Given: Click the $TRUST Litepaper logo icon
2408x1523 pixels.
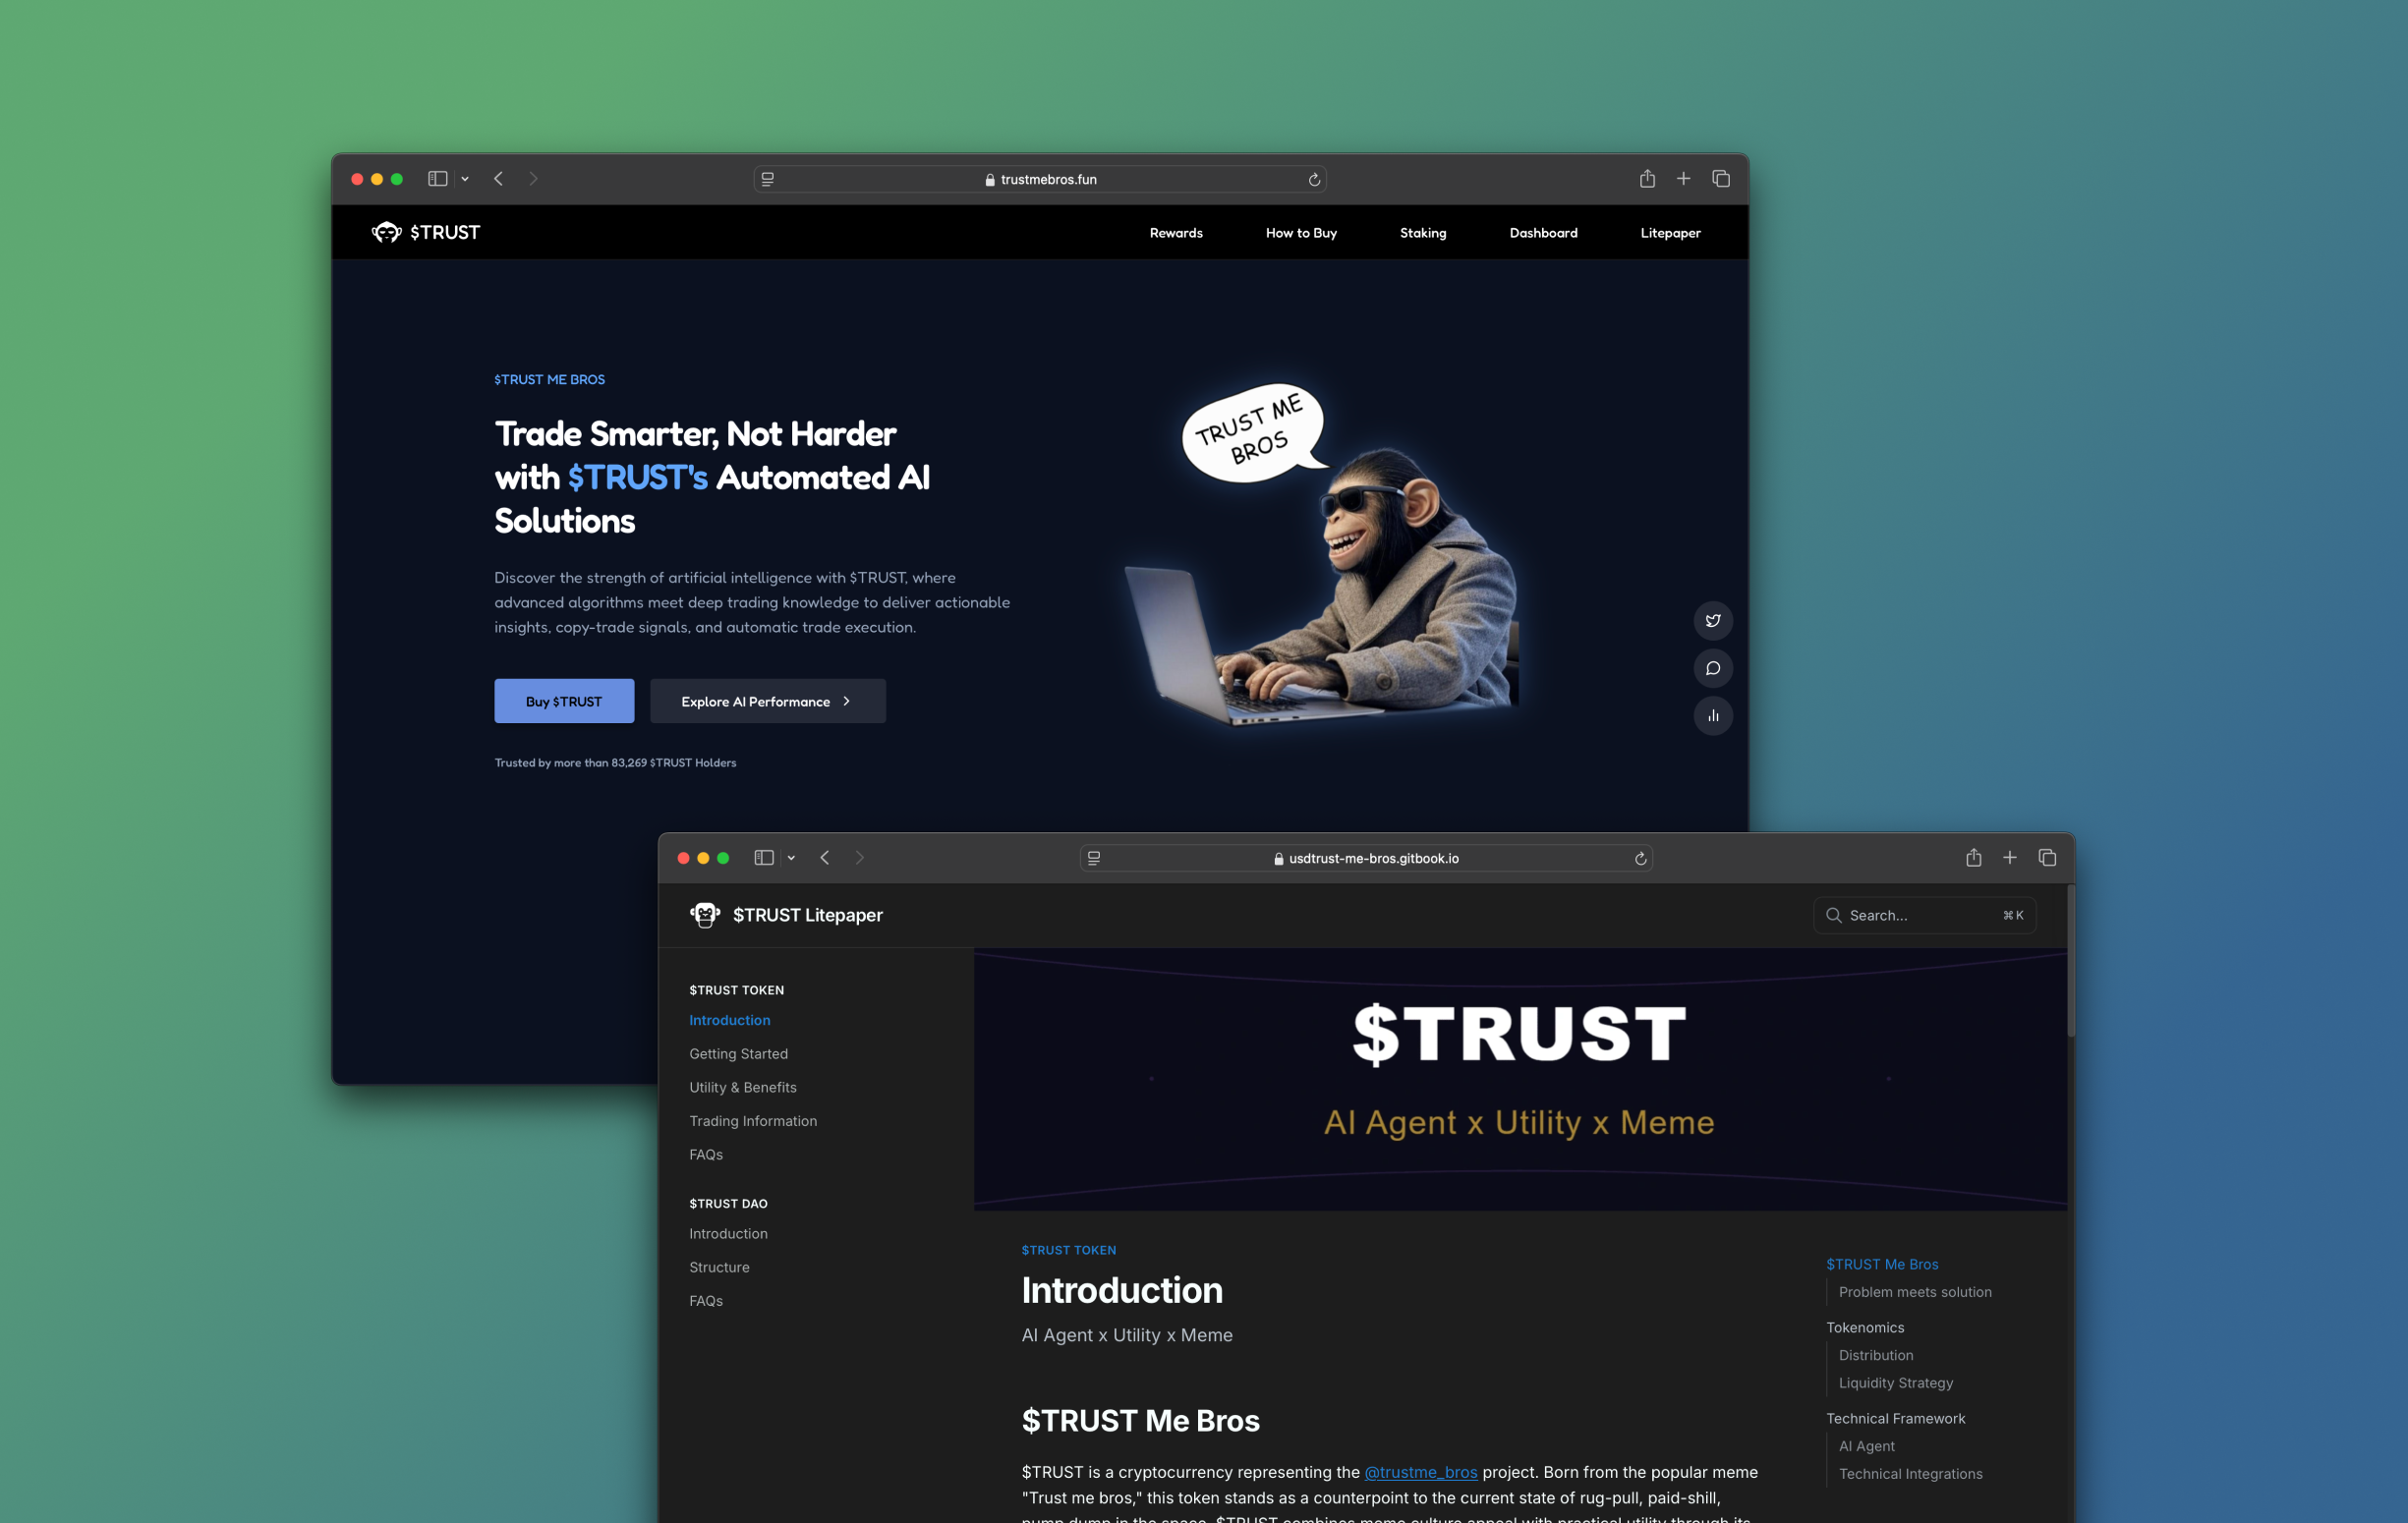Looking at the screenshot, I should pyautogui.click(x=704, y=914).
